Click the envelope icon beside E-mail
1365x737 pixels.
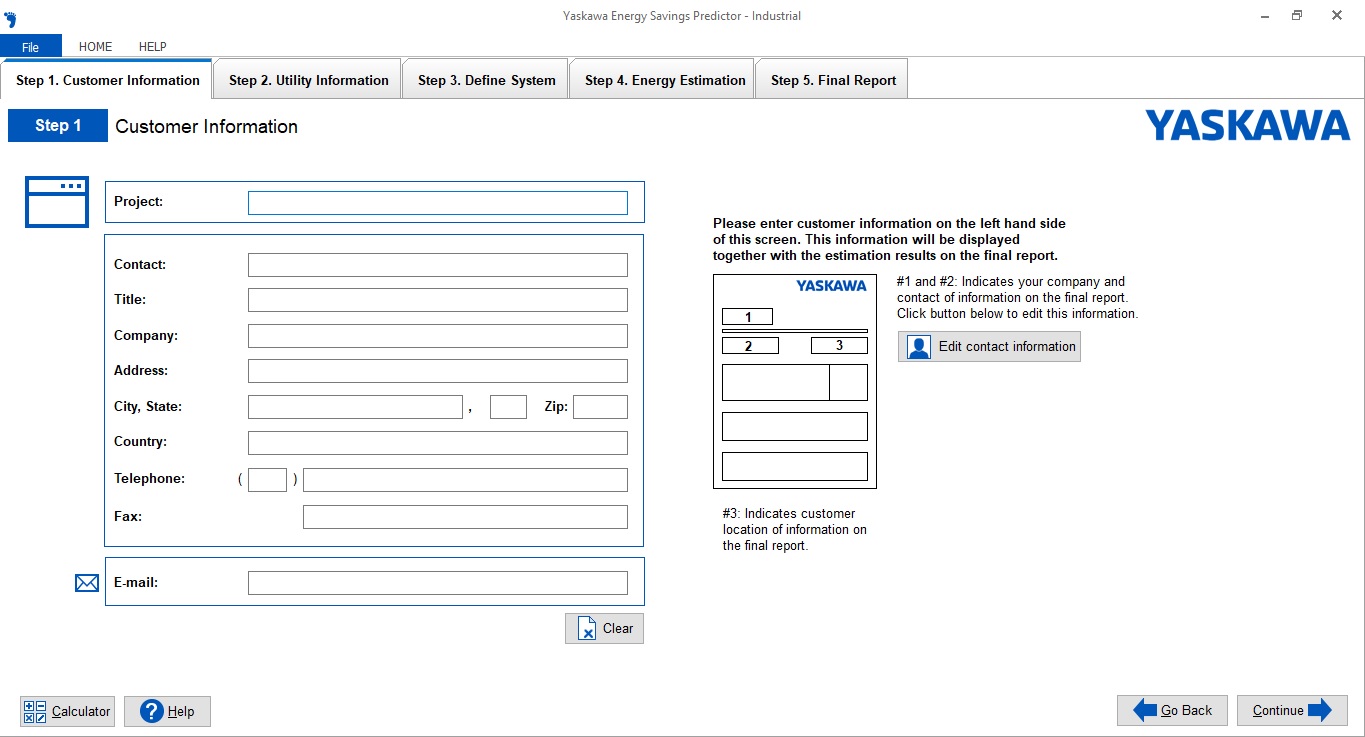[x=87, y=583]
